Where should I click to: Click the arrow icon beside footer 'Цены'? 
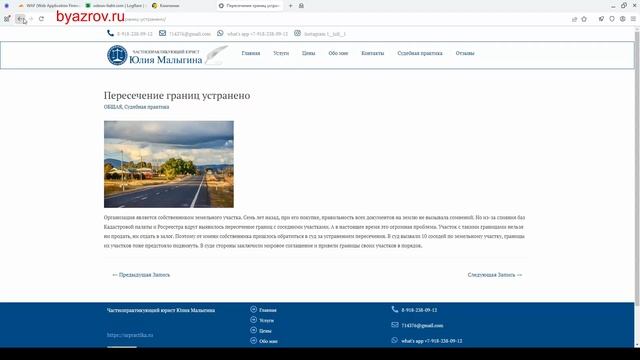tap(253, 330)
